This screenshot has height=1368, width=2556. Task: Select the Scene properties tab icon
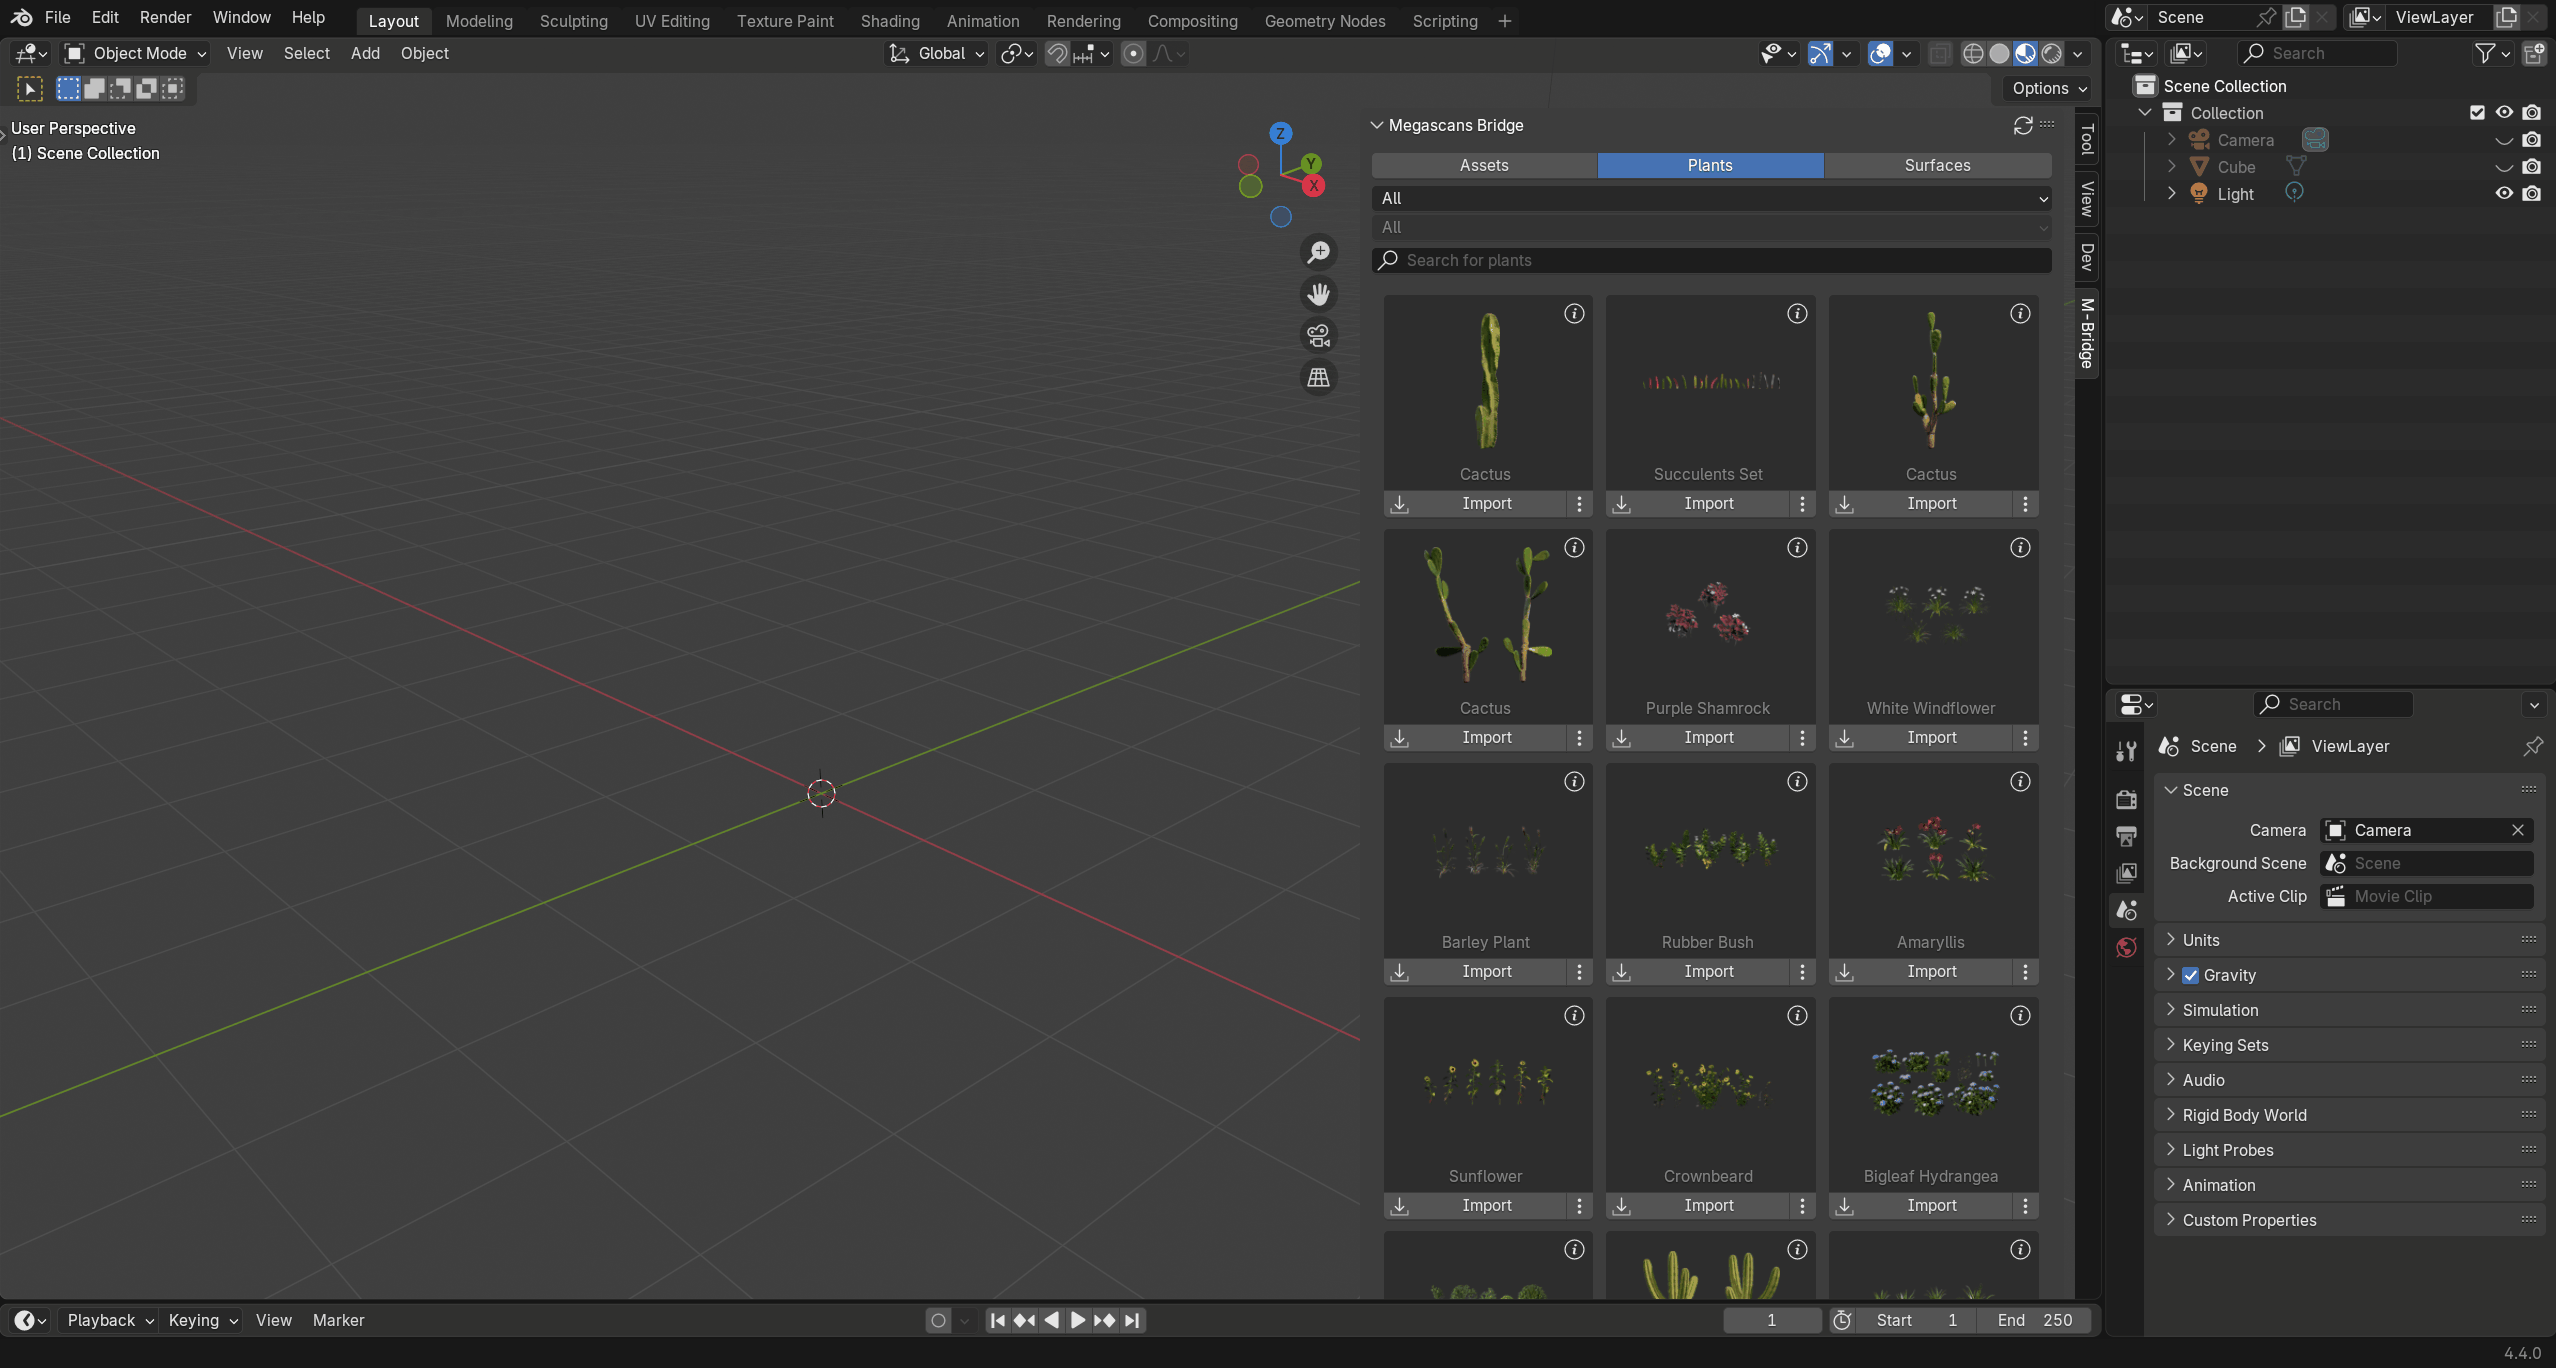pos(2126,910)
